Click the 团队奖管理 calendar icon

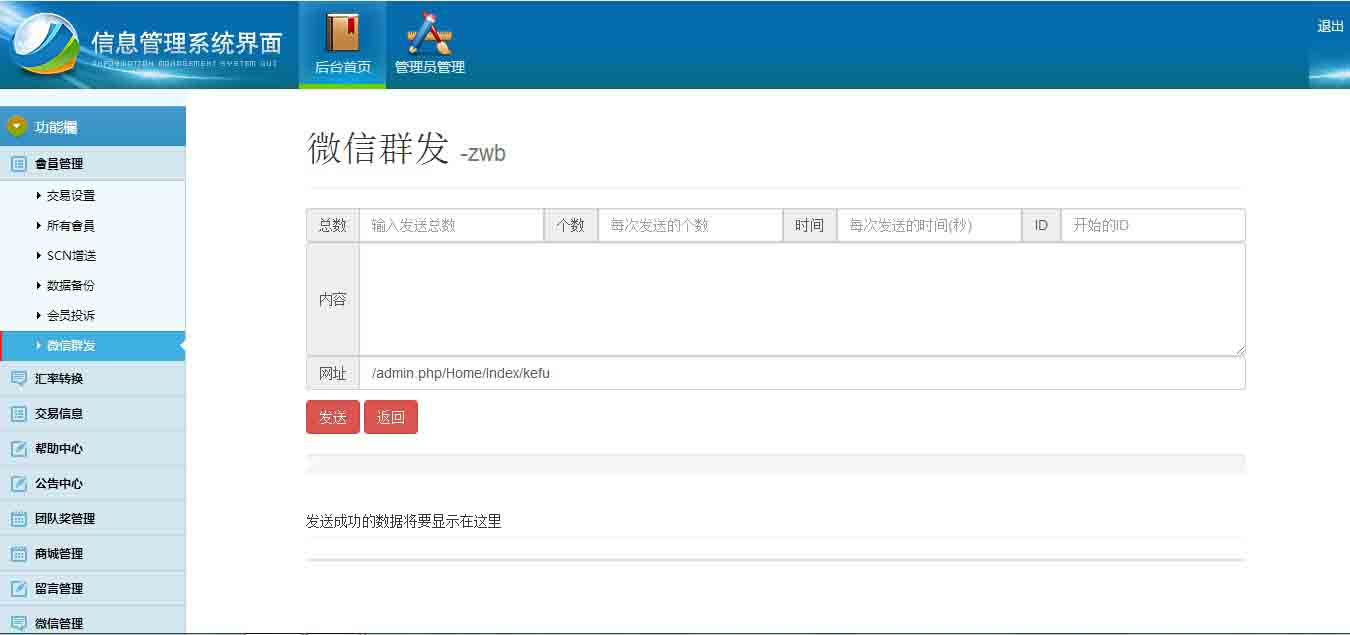tap(18, 519)
